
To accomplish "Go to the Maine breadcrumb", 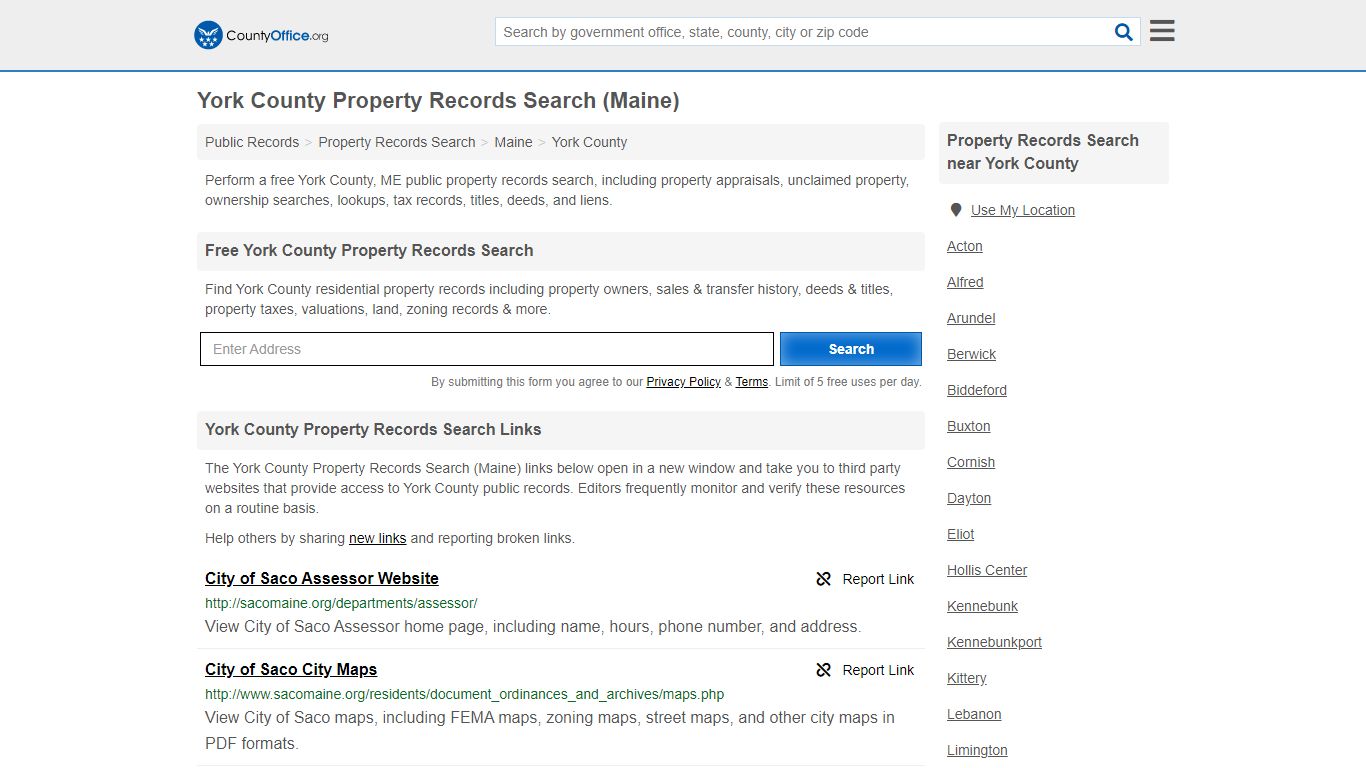I will (513, 142).
